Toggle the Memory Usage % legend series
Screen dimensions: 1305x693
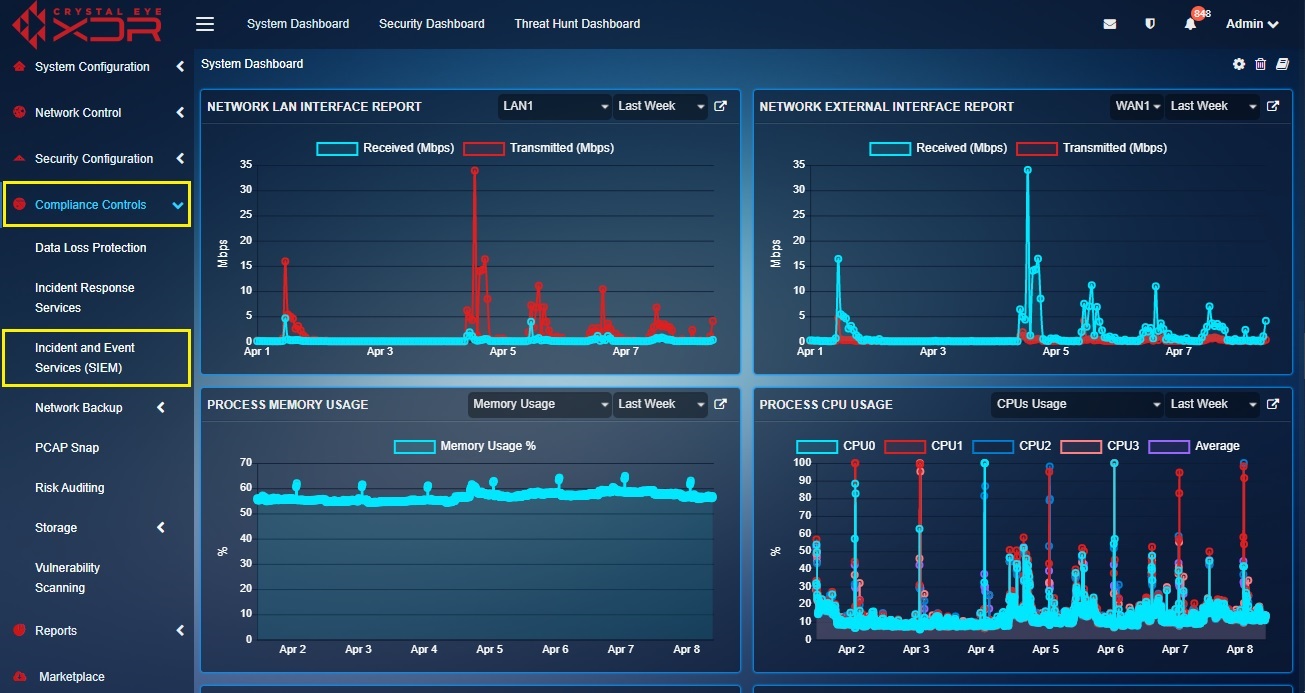pos(465,446)
